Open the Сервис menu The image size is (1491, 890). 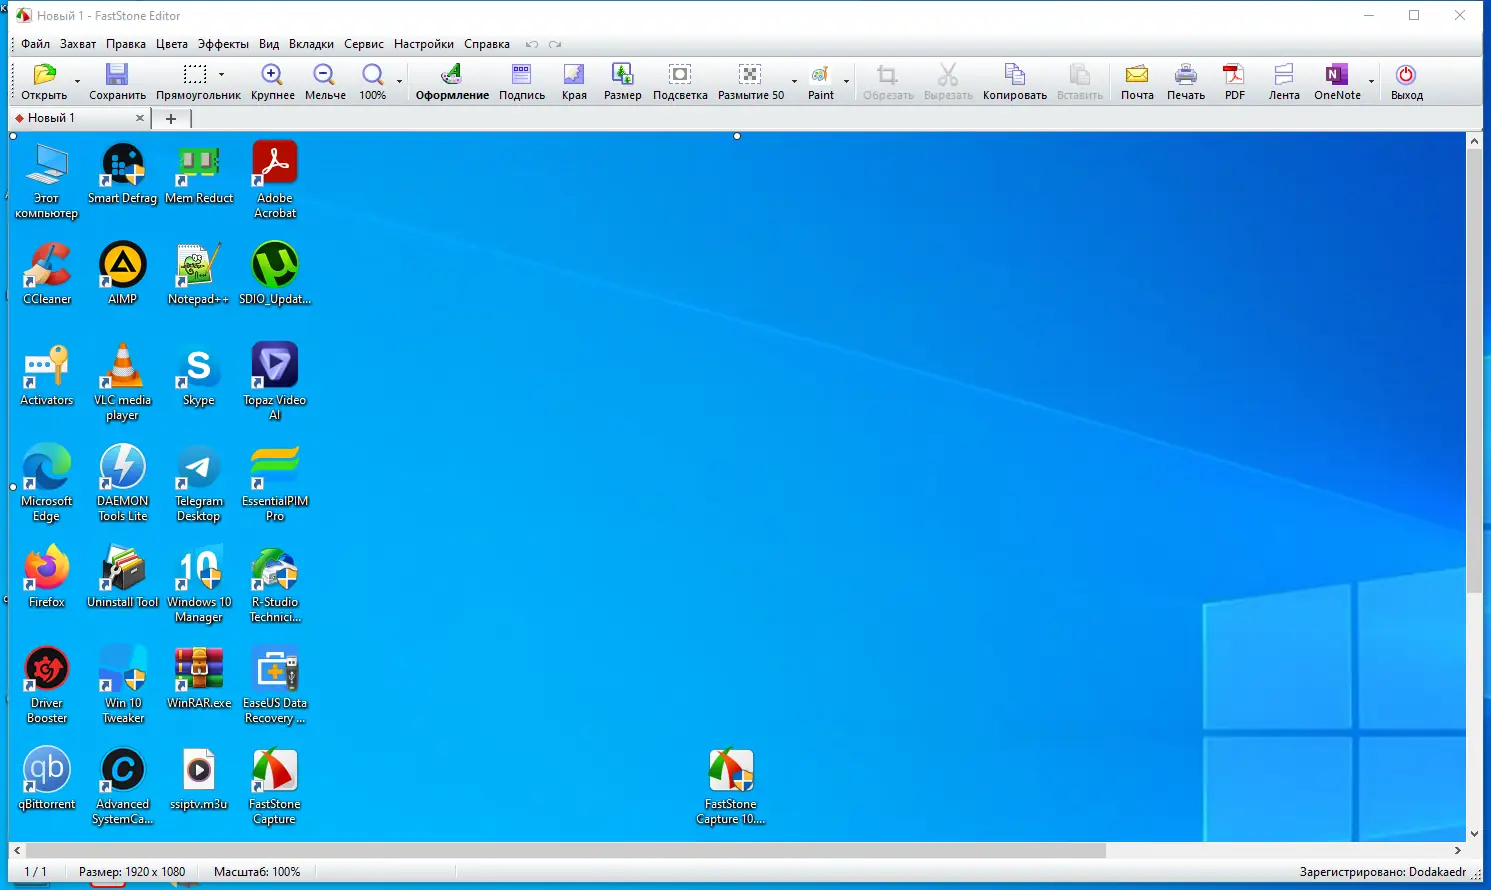[x=364, y=44]
